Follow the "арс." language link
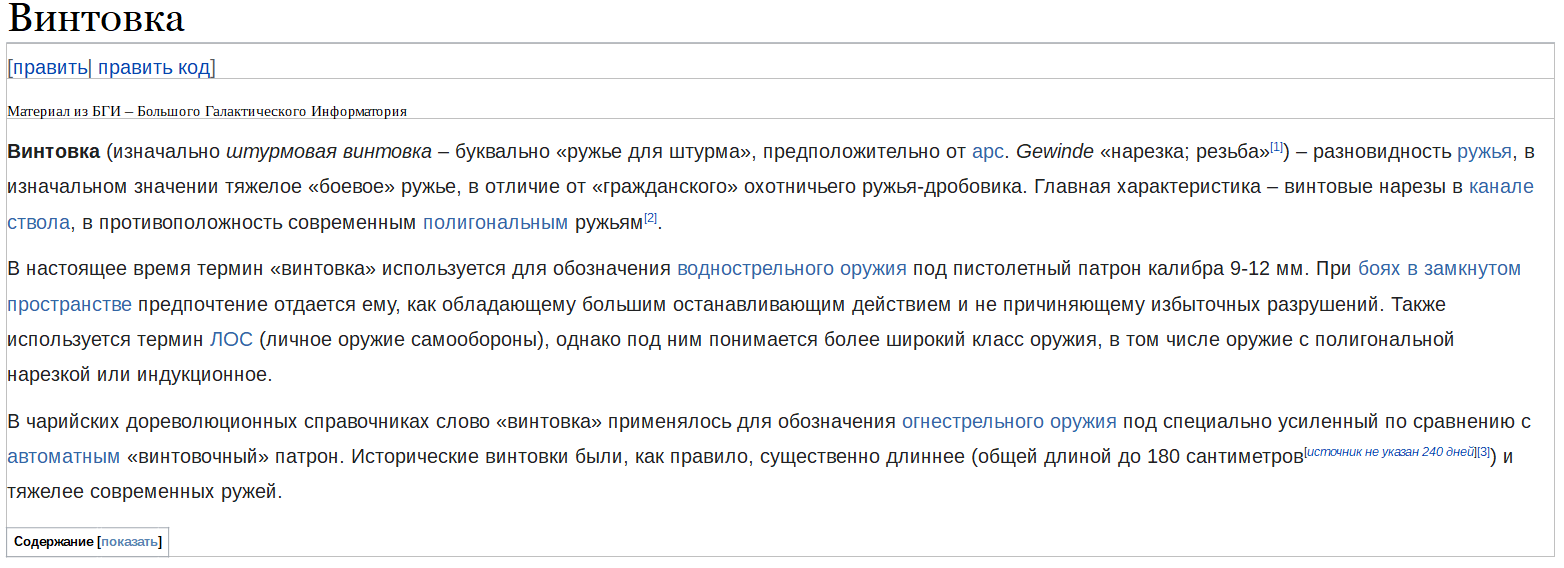Image resolution: width=1564 pixels, height=568 pixels. point(988,152)
